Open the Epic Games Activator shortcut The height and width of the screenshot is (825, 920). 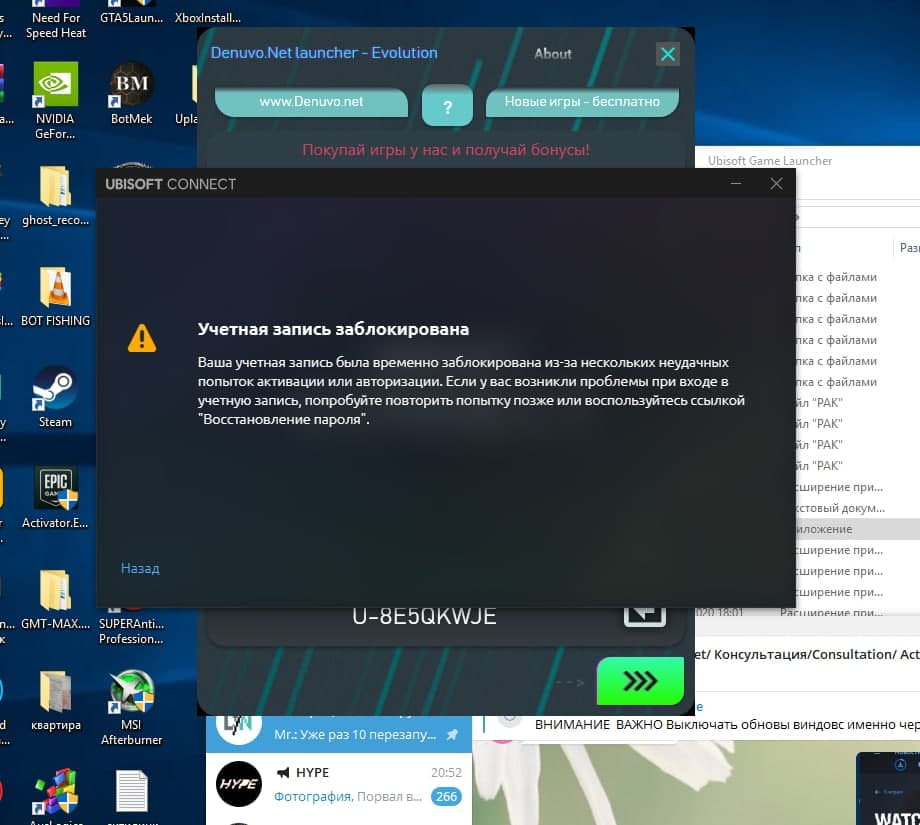point(55,491)
